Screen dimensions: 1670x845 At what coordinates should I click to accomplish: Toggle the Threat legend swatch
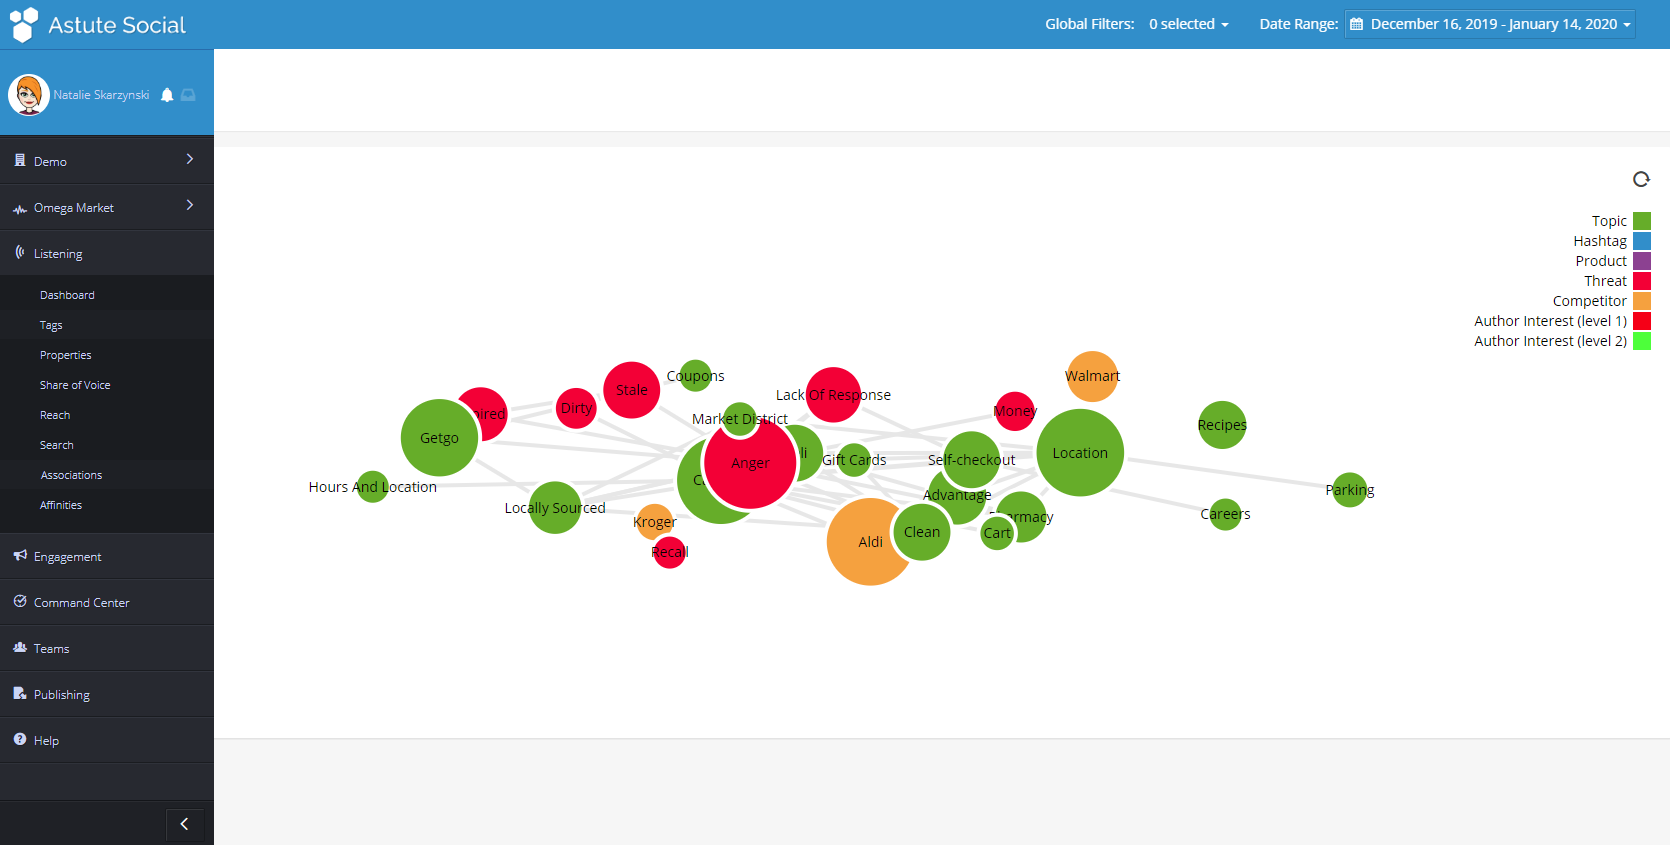coord(1642,281)
